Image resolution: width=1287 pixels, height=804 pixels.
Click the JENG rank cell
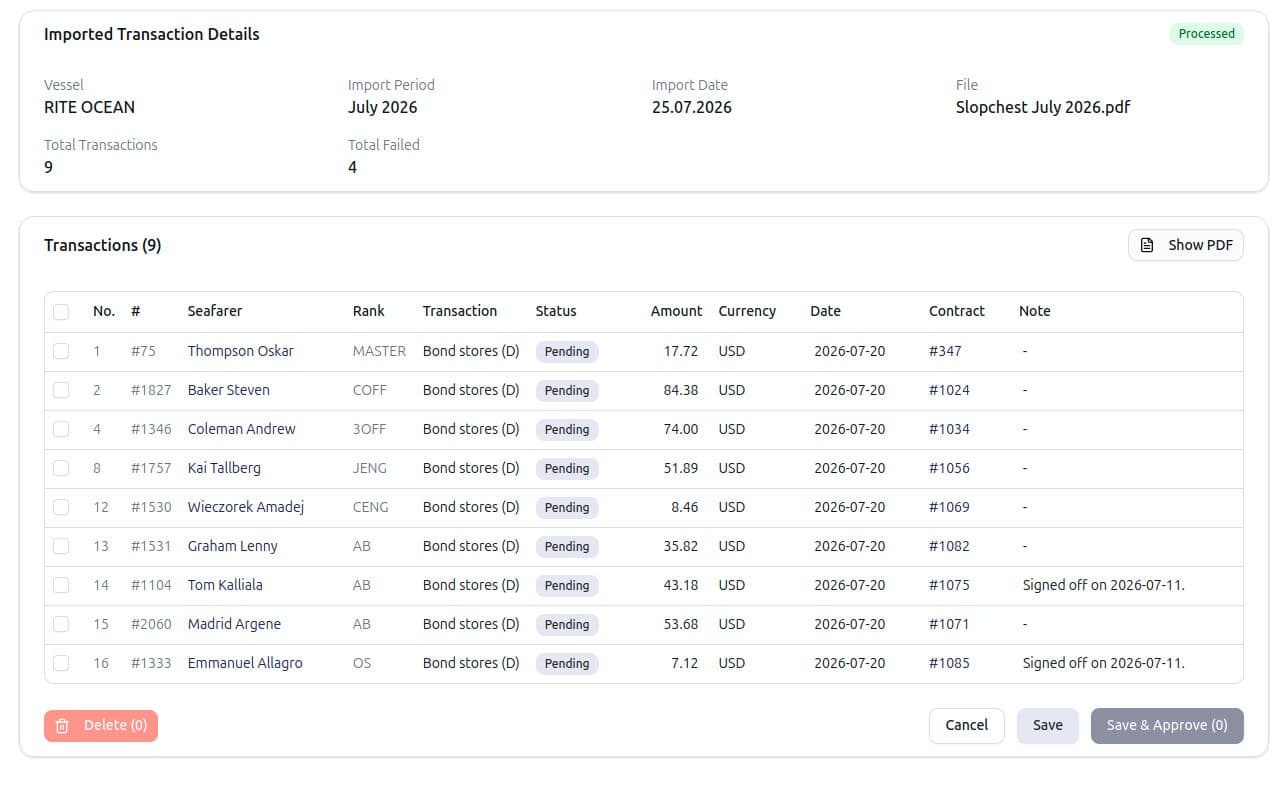click(x=370, y=468)
